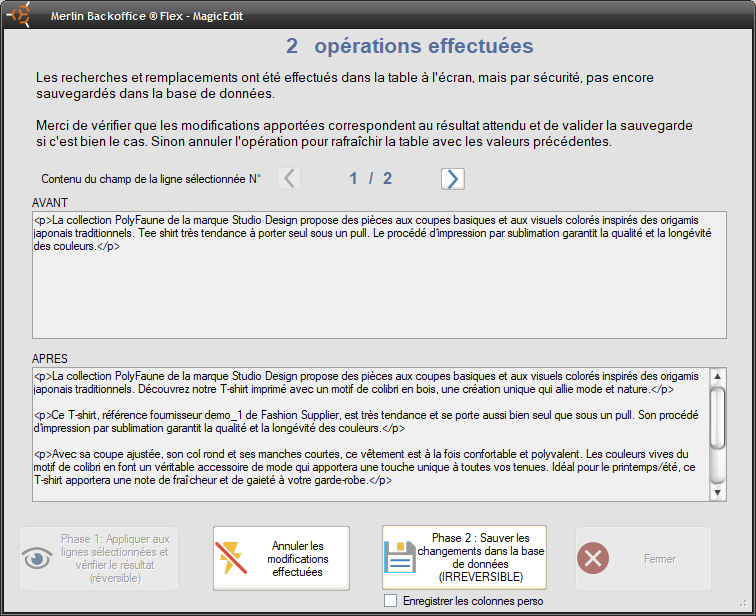
Task: Click 'Phase 1: Appliquer aux lignes sélectionnées' button
Action: (113, 559)
